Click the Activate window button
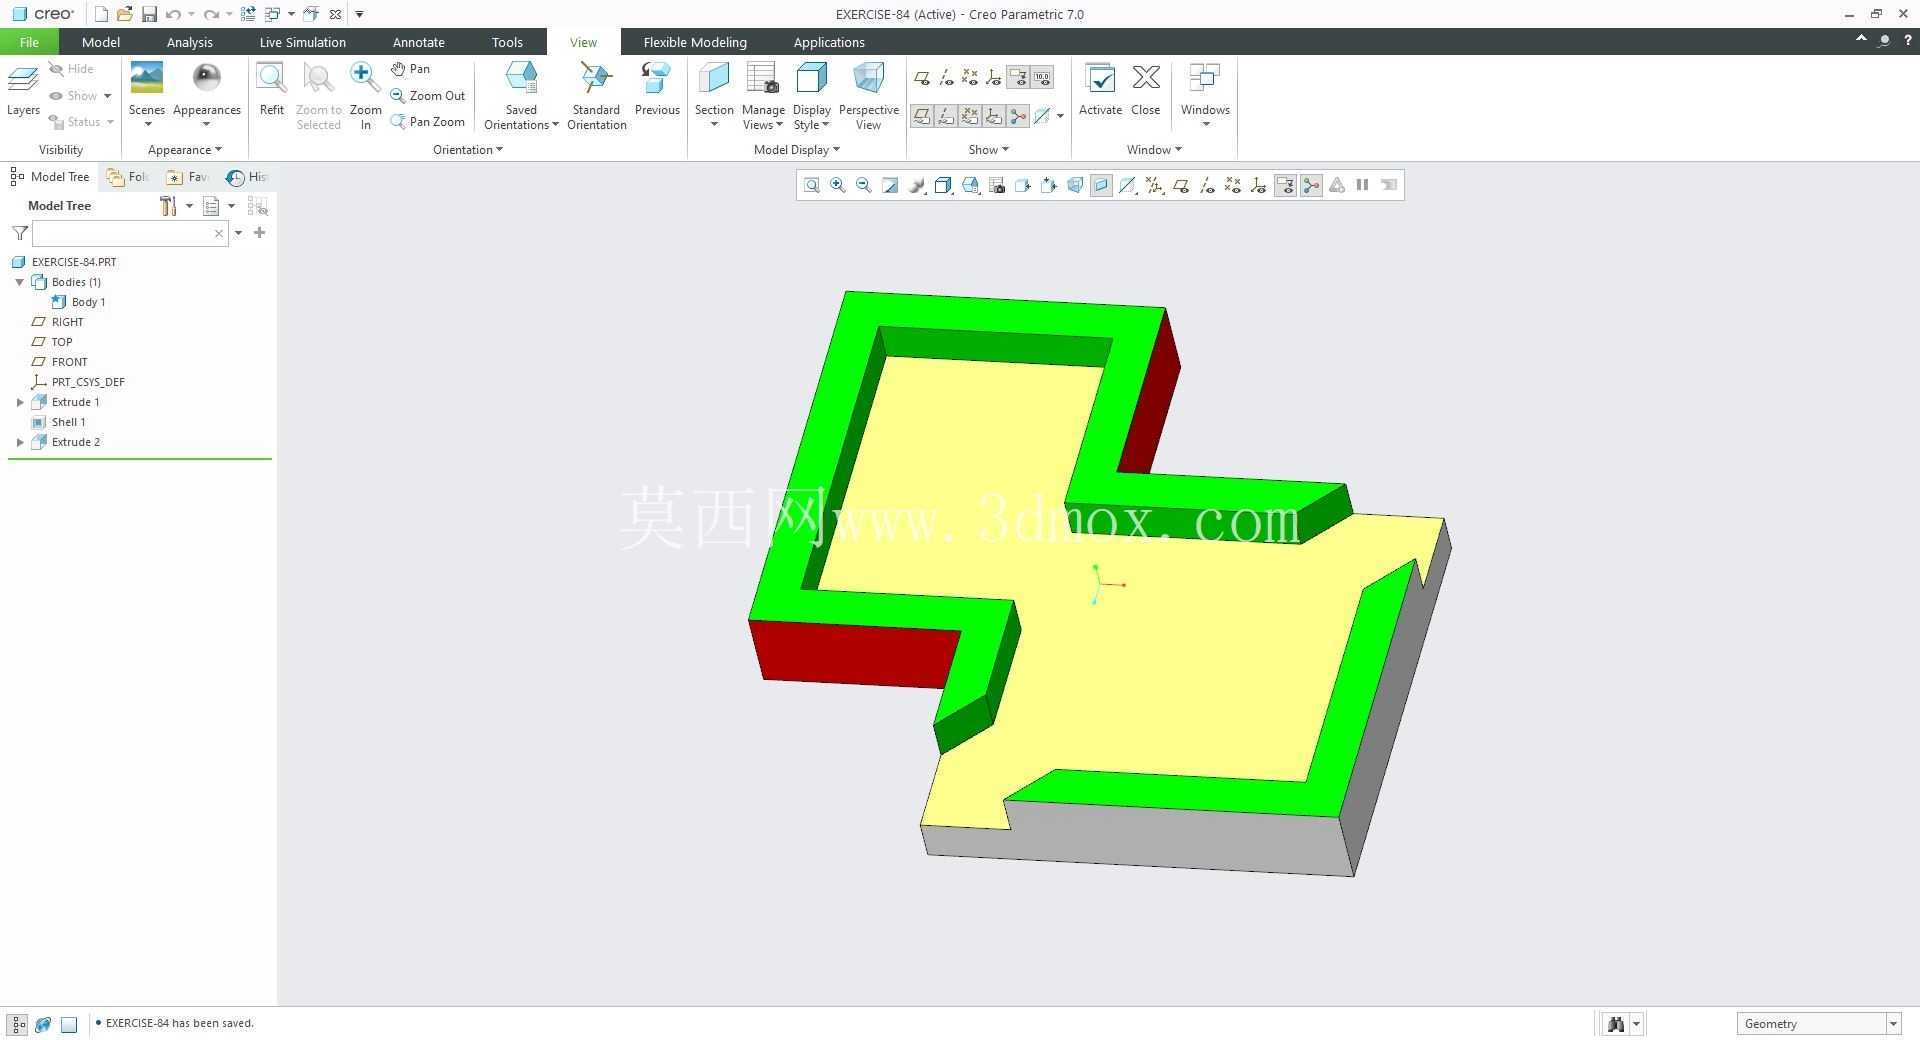Viewport: 1920px width, 1040px height. pos(1100,90)
